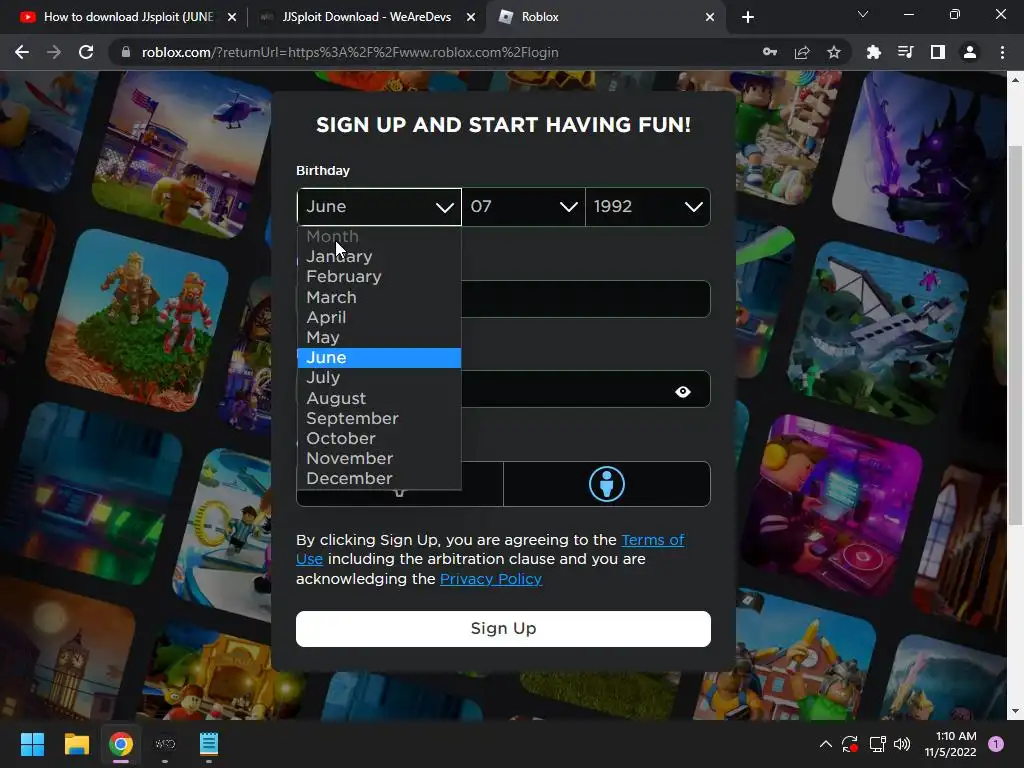Click the browser address bar URL
The height and width of the screenshot is (768, 1024).
tap(350, 52)
